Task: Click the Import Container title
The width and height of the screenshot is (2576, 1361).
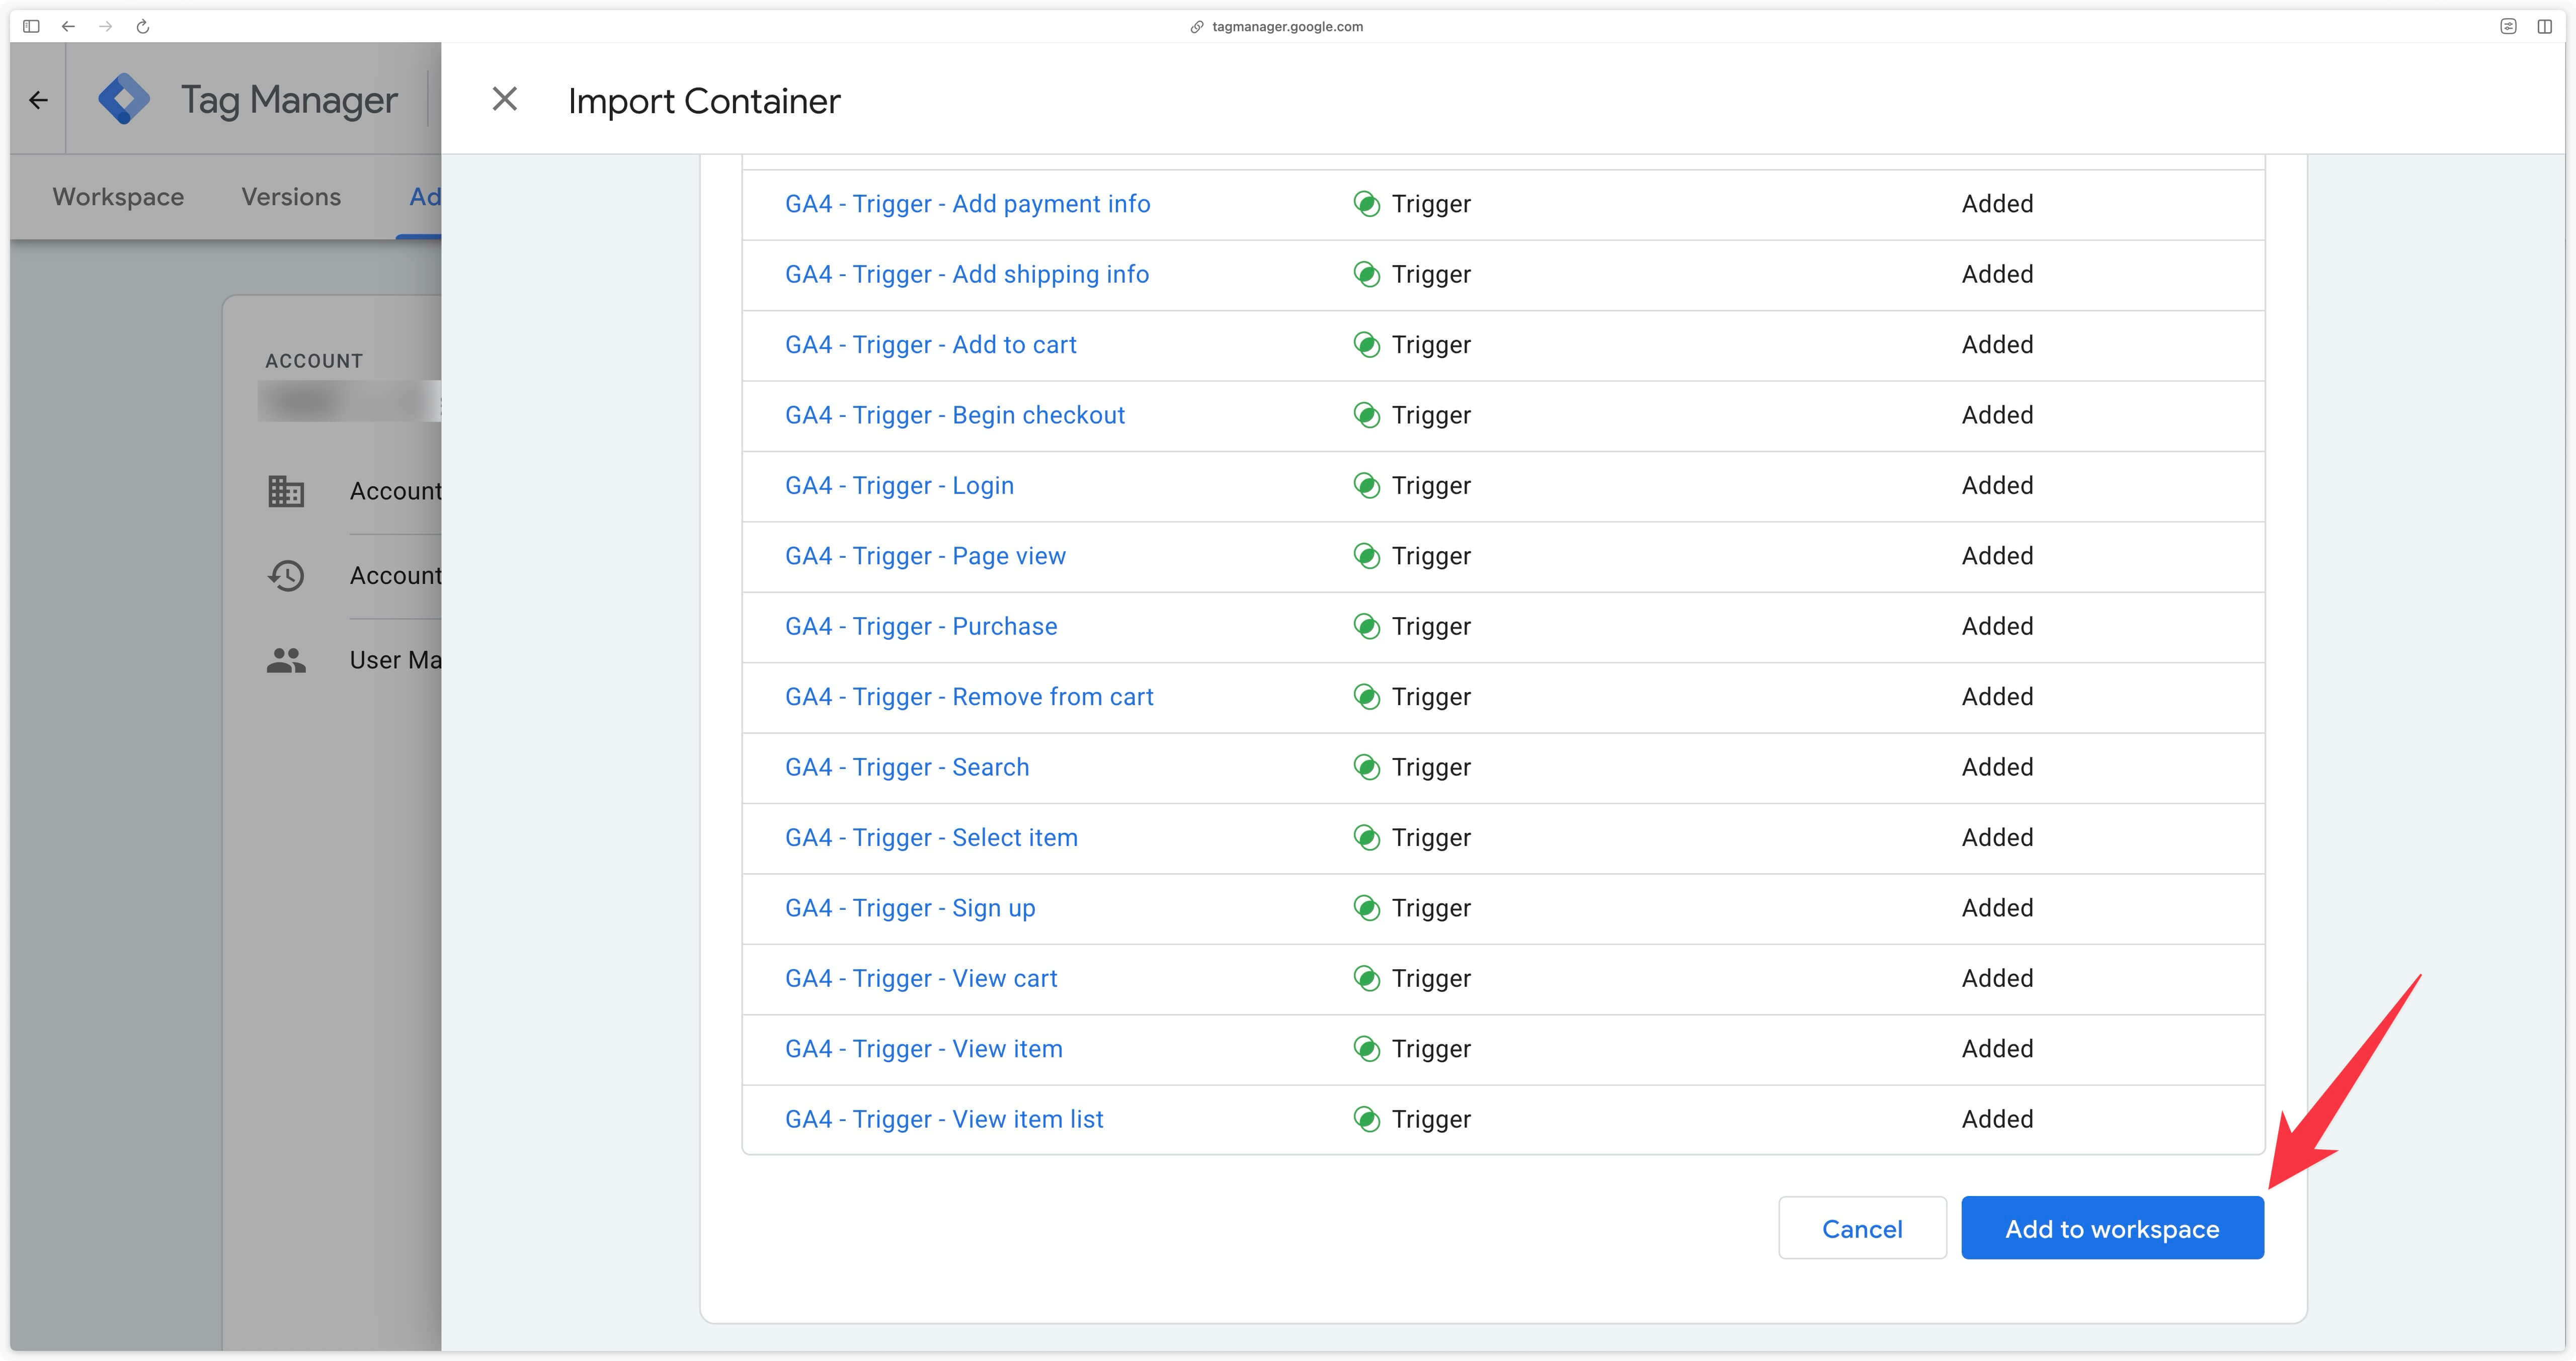Action: click(704, 101)
